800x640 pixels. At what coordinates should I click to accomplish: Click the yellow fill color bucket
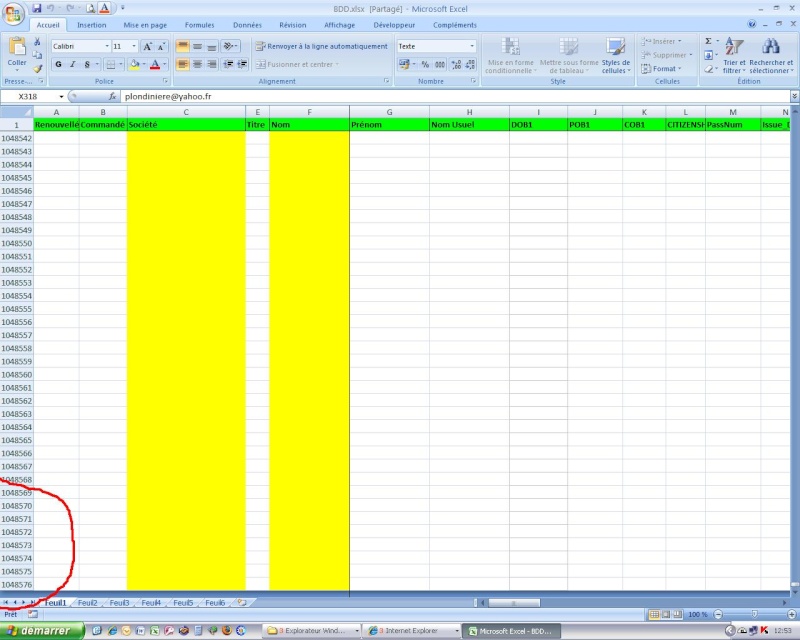tap(133, 64)
